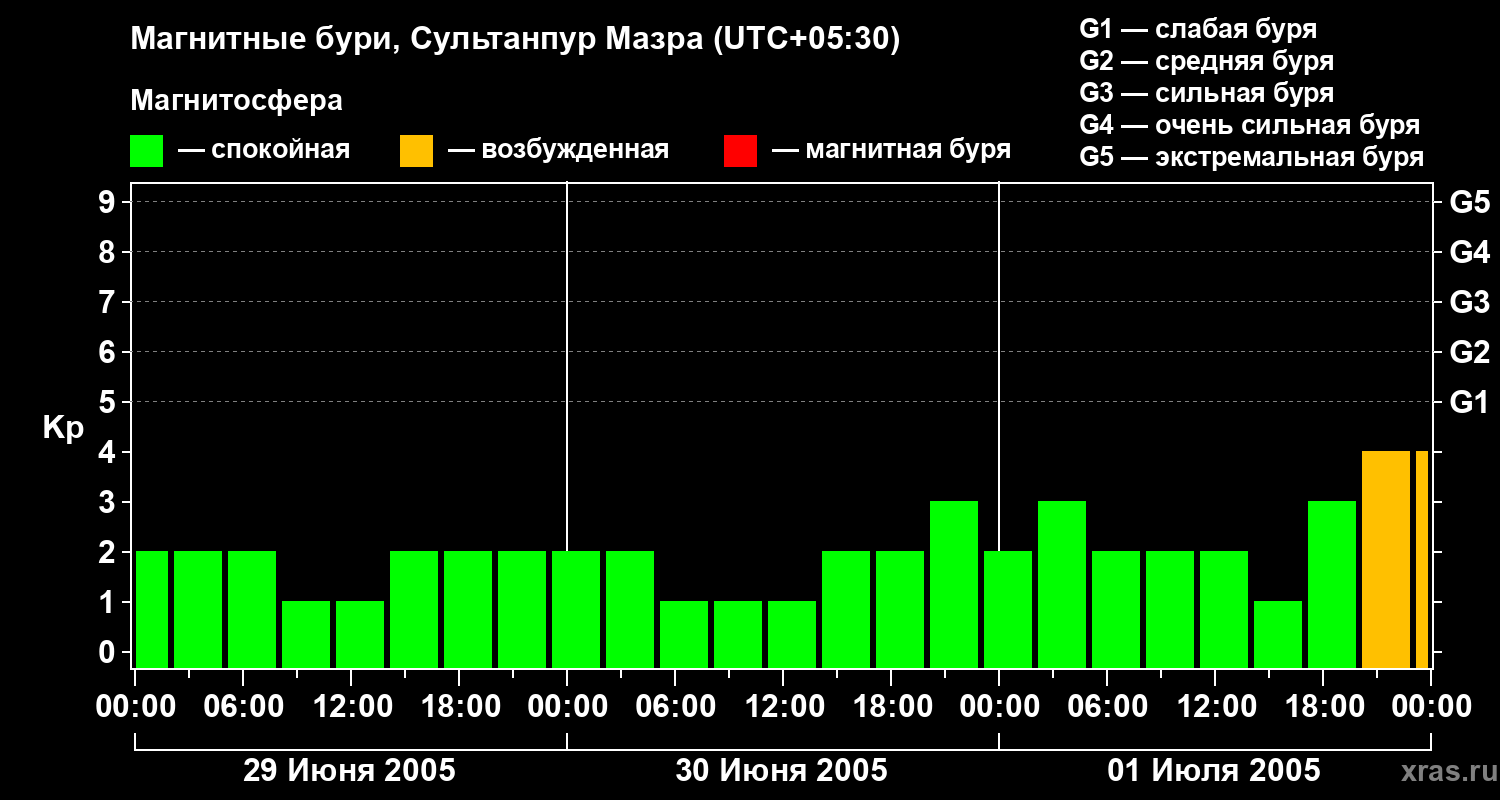
Task: Click the 'G5' right axis label
Action: click(1470, 202)
